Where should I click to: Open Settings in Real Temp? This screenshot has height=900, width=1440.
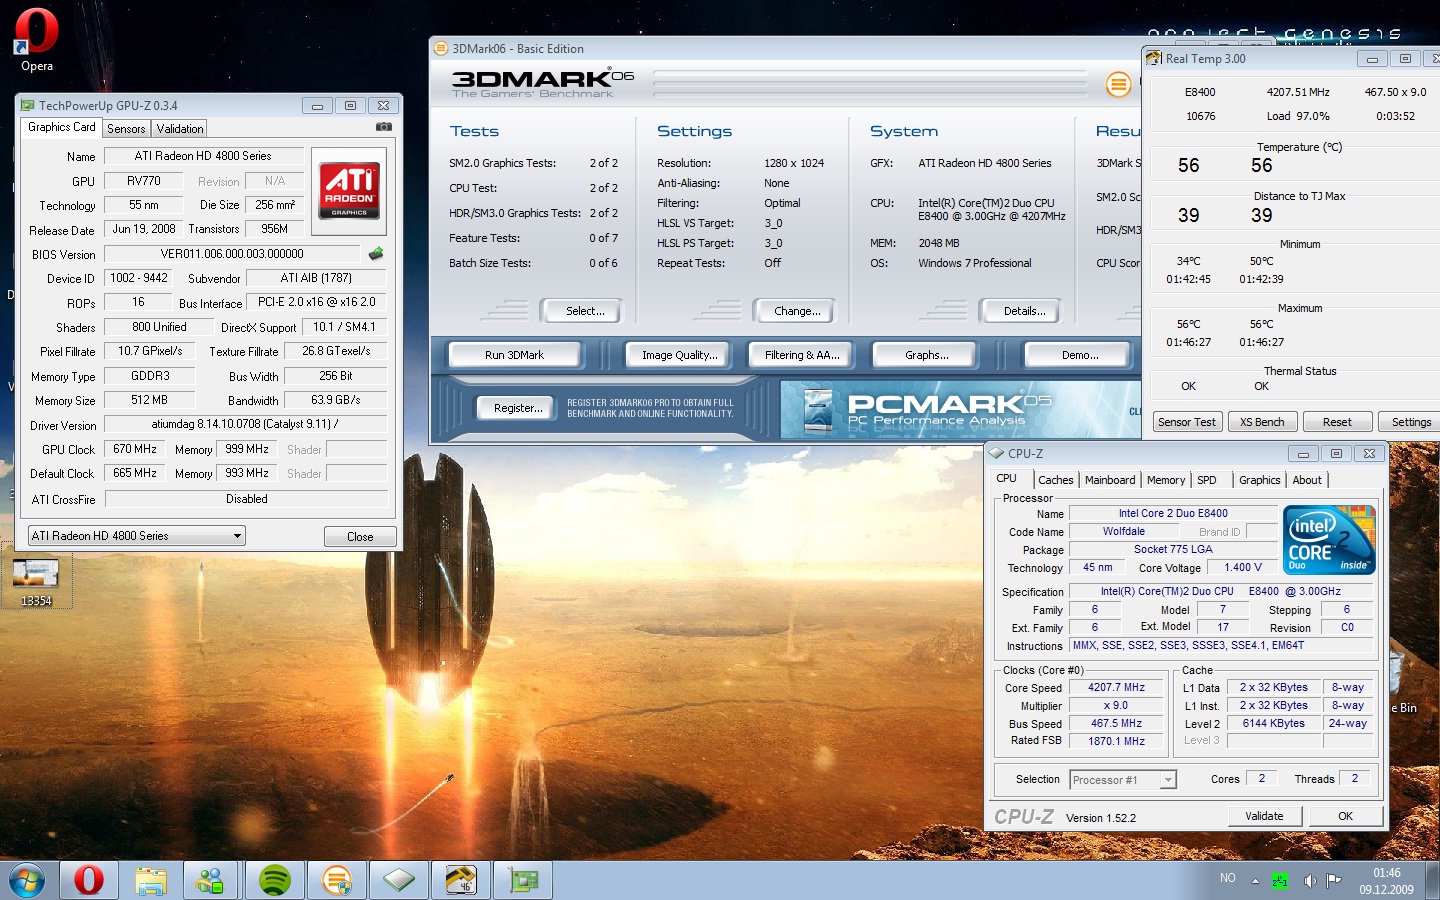(x=1410, y=422)
